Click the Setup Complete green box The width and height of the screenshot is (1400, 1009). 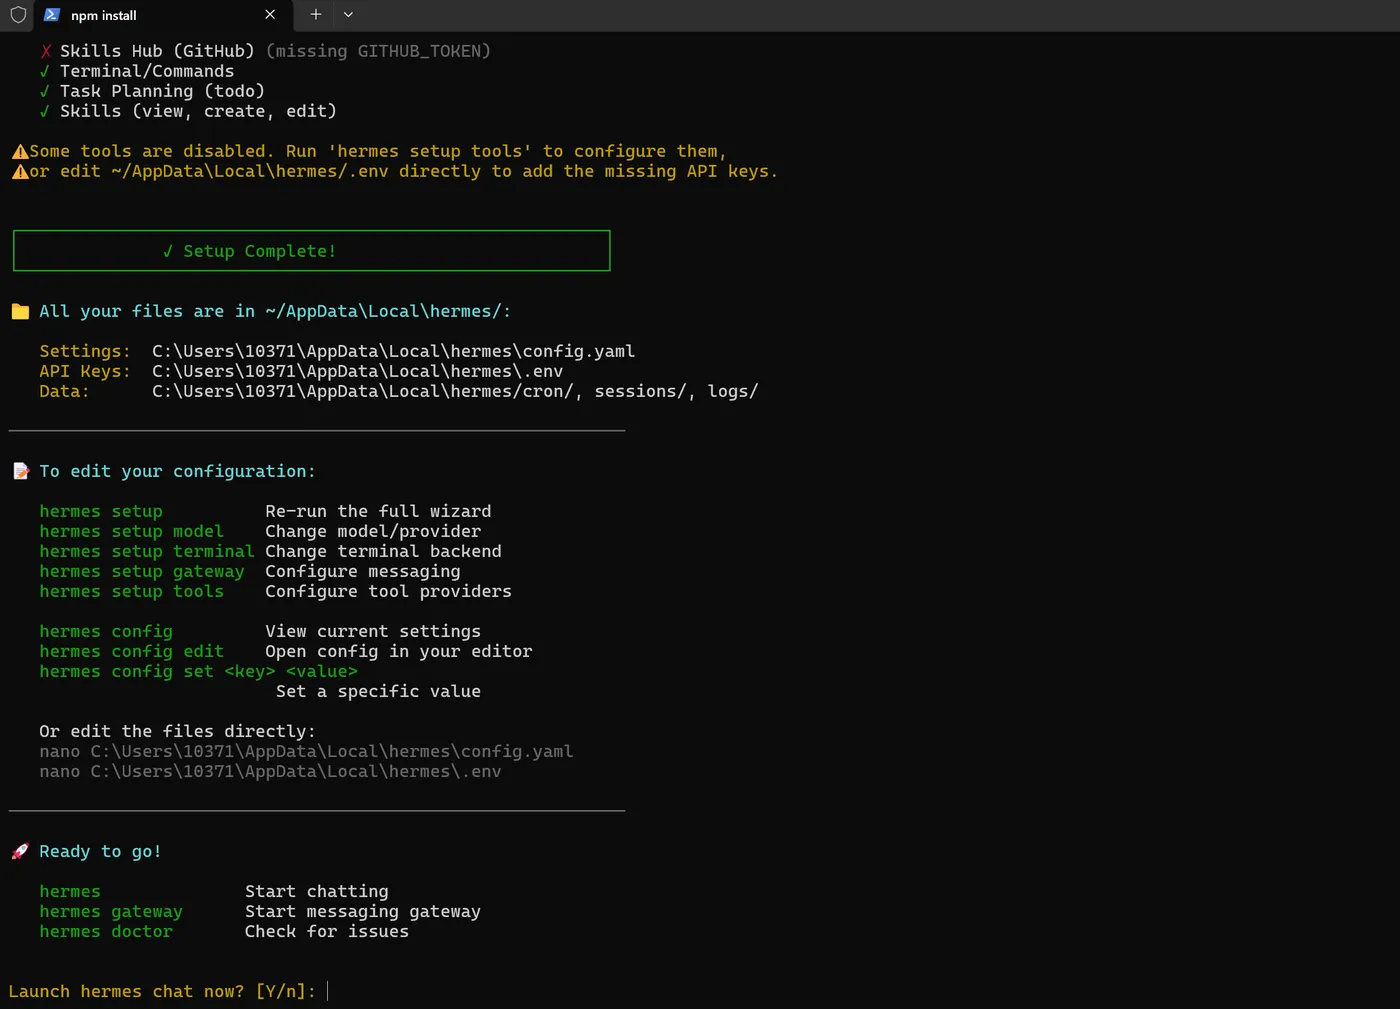311,251
